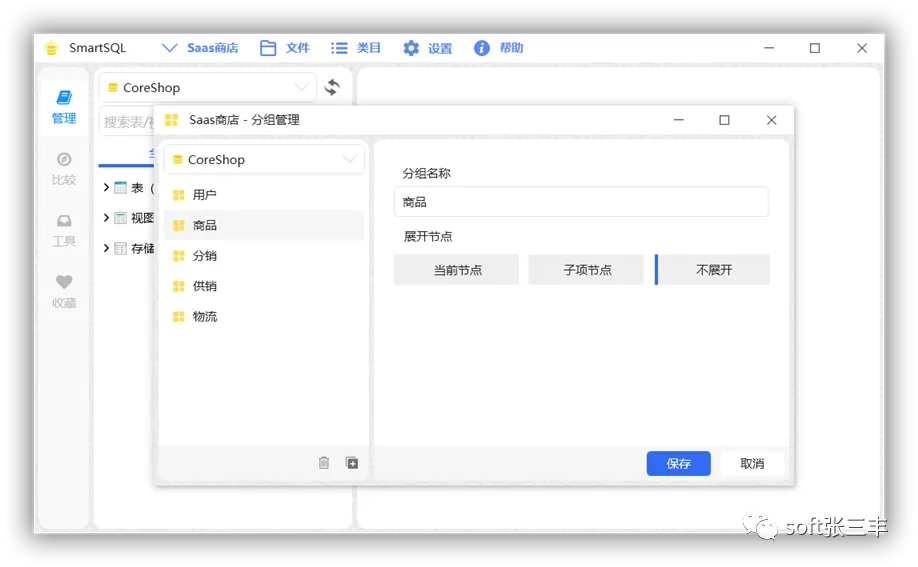The image size is (918, 567).
Task: Select the 商品 group
Action: (x=263, y=225)
